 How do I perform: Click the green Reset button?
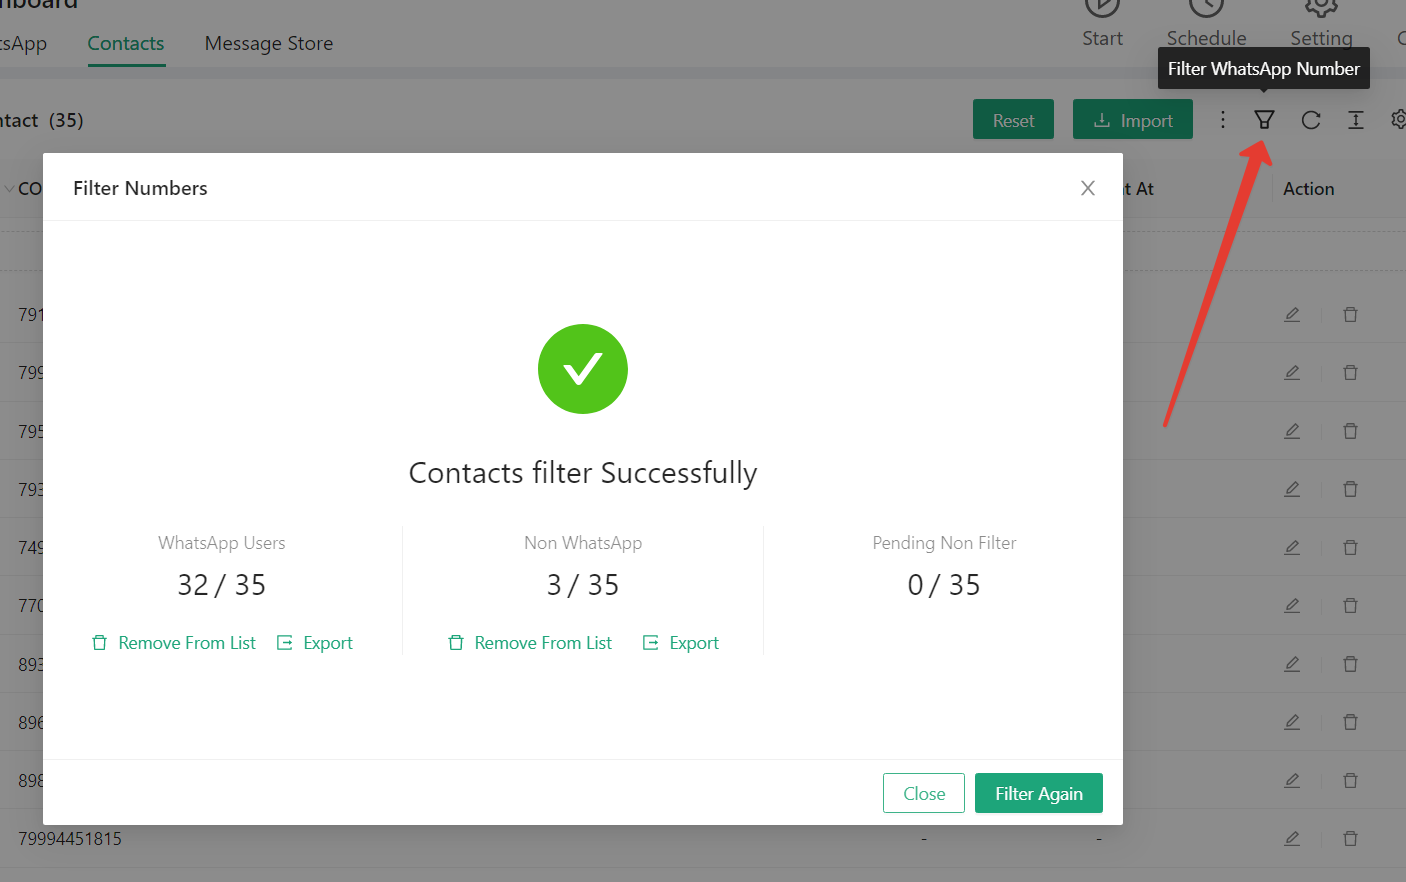click(1013, 120)
